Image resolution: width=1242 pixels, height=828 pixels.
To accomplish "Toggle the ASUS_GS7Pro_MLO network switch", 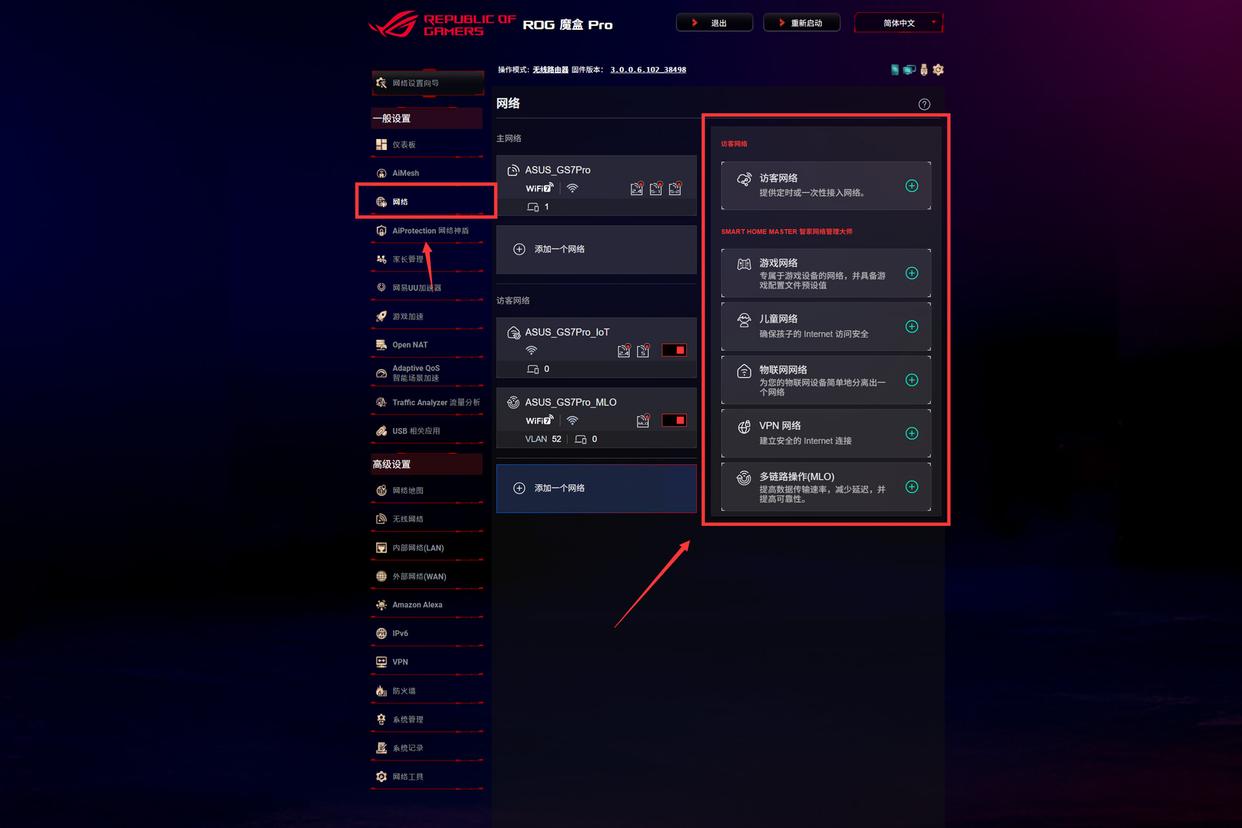I will coord(674,420).
